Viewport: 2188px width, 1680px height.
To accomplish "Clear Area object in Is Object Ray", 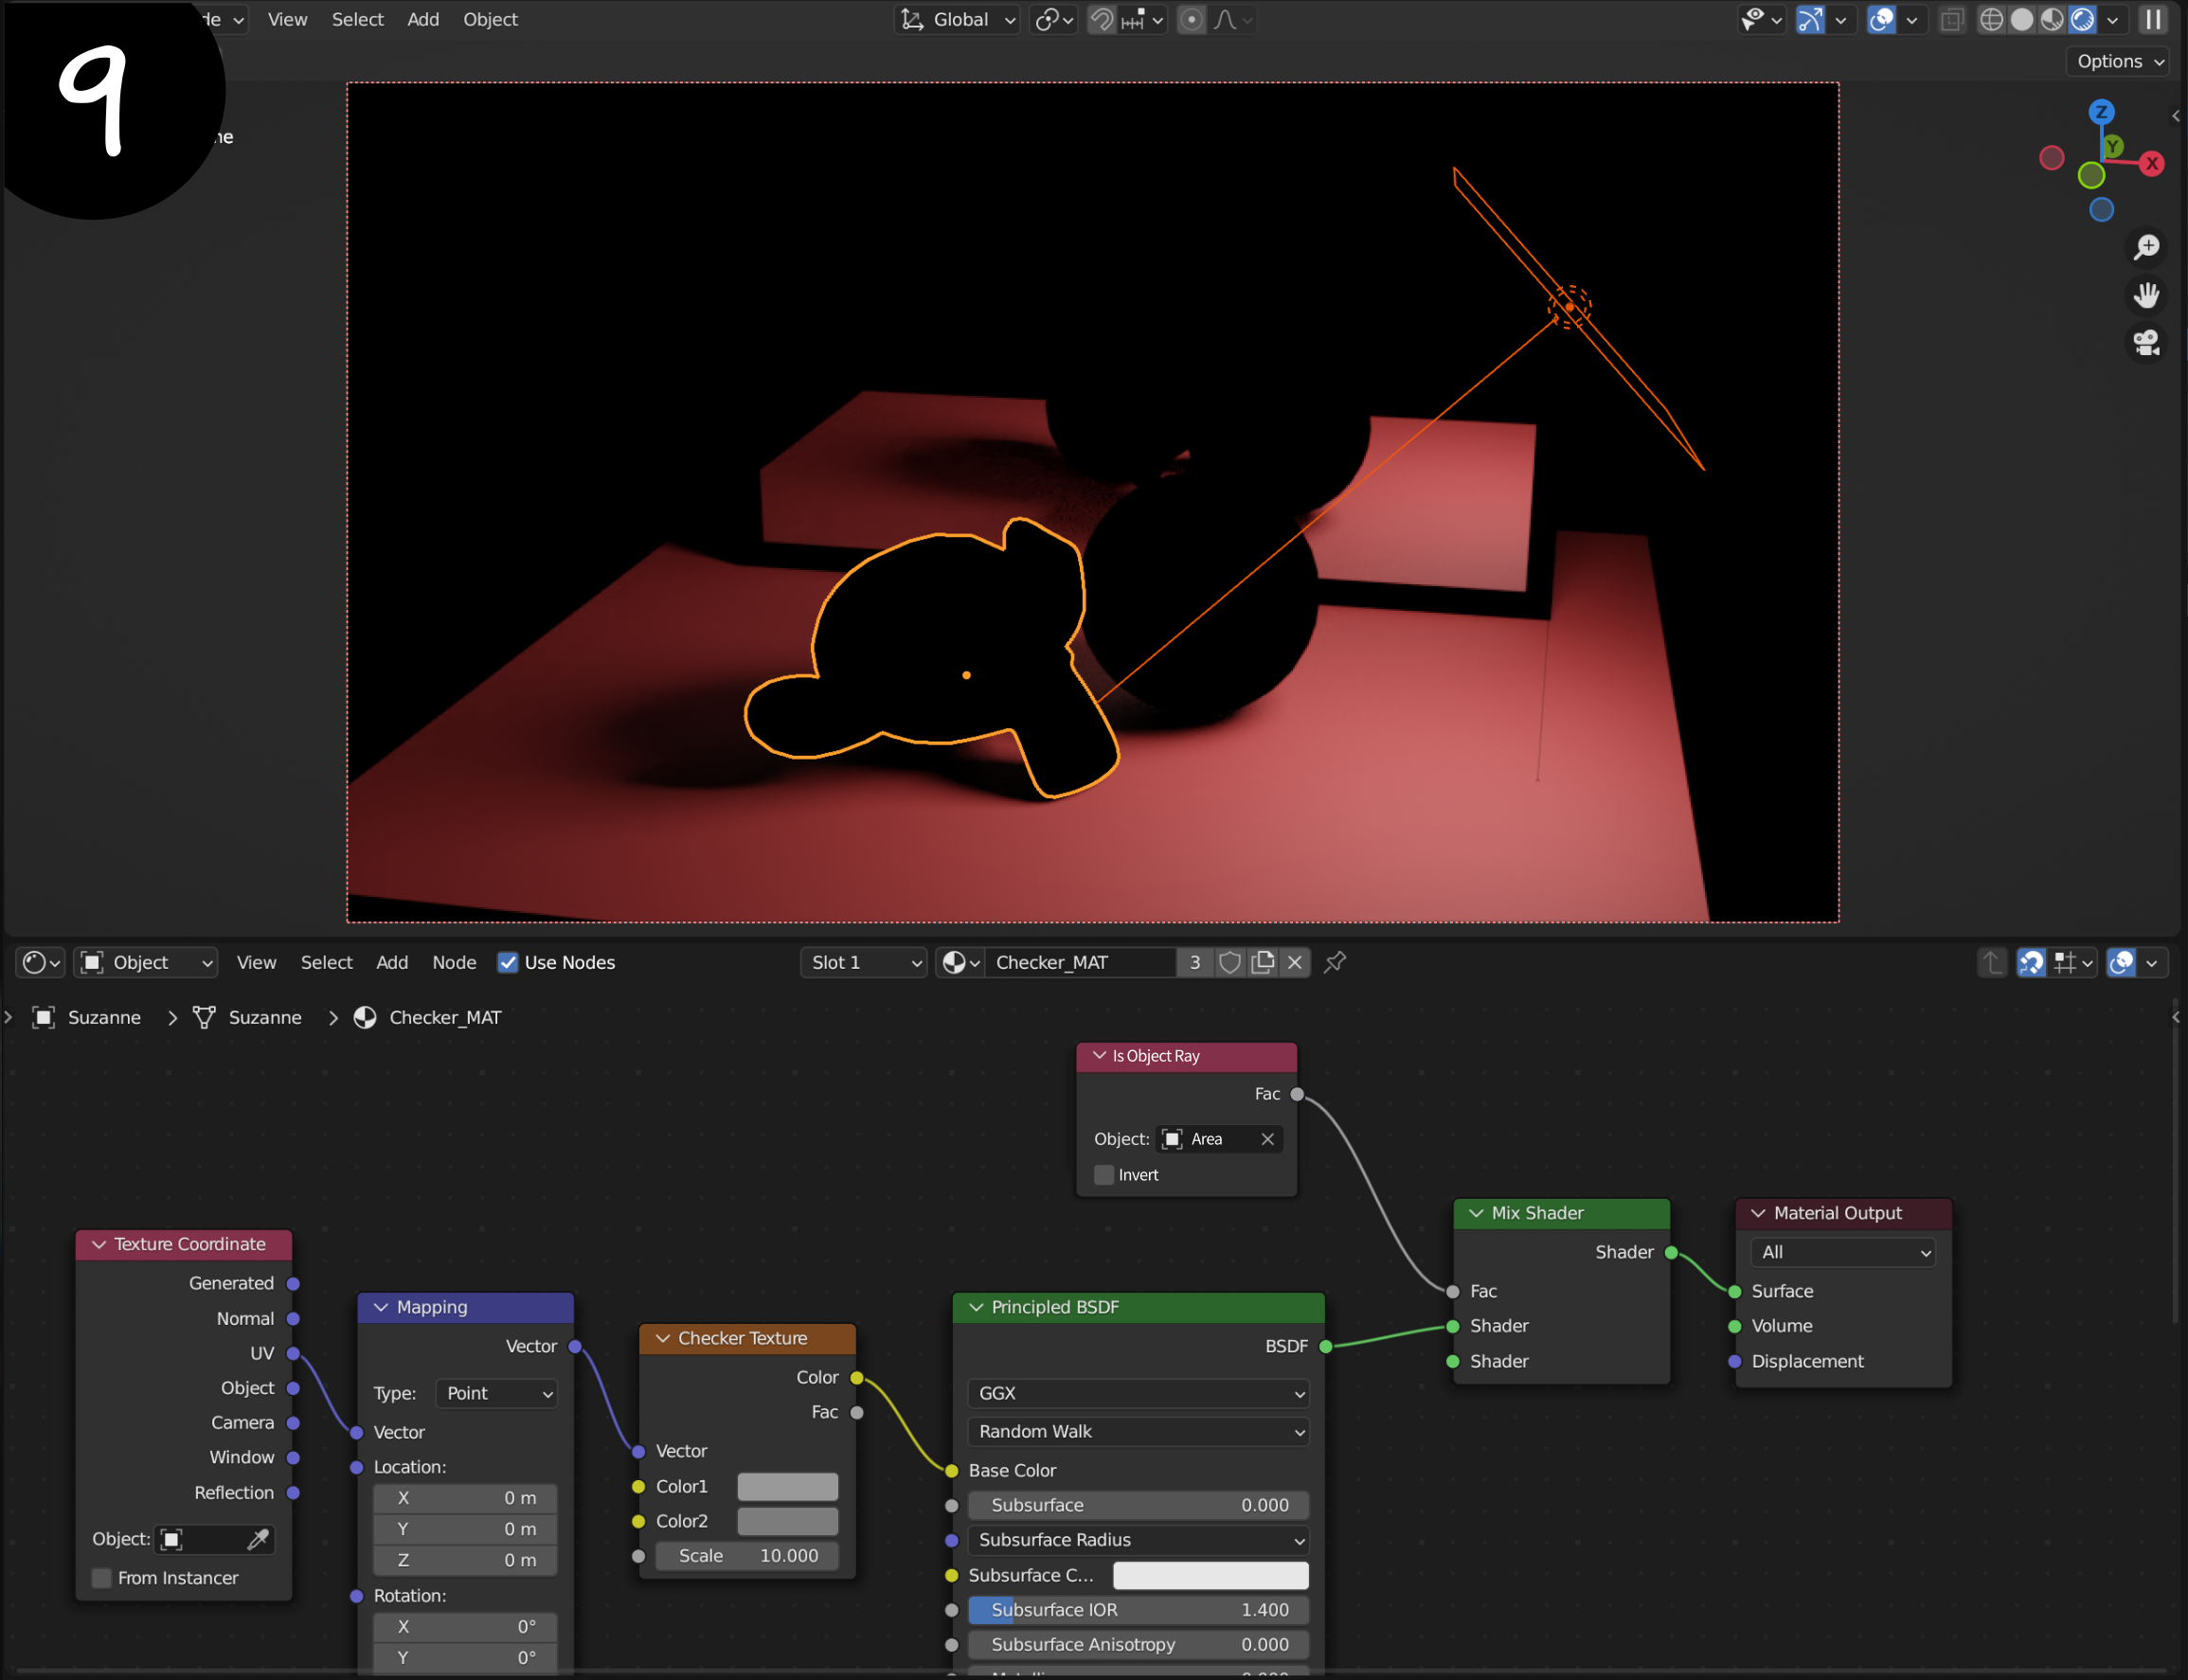I will (1268, 1139).
